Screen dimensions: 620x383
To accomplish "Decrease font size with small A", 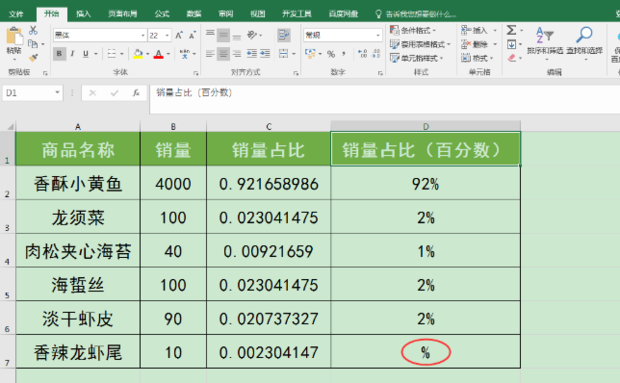I will [192, 36].
